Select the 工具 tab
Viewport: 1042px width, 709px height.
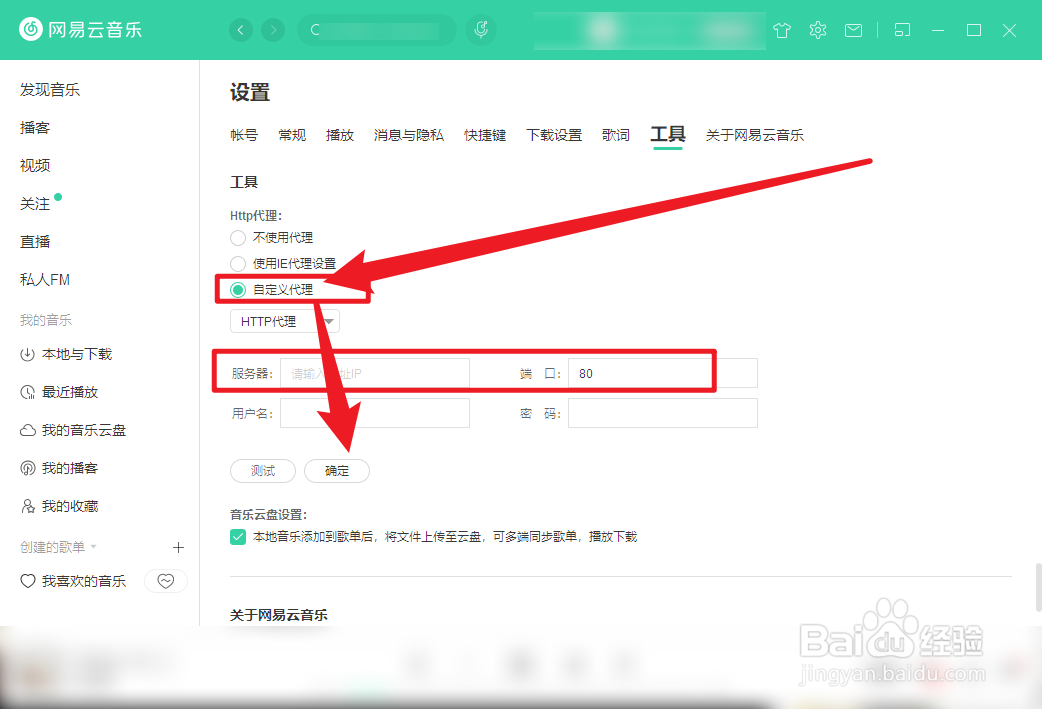668,135
